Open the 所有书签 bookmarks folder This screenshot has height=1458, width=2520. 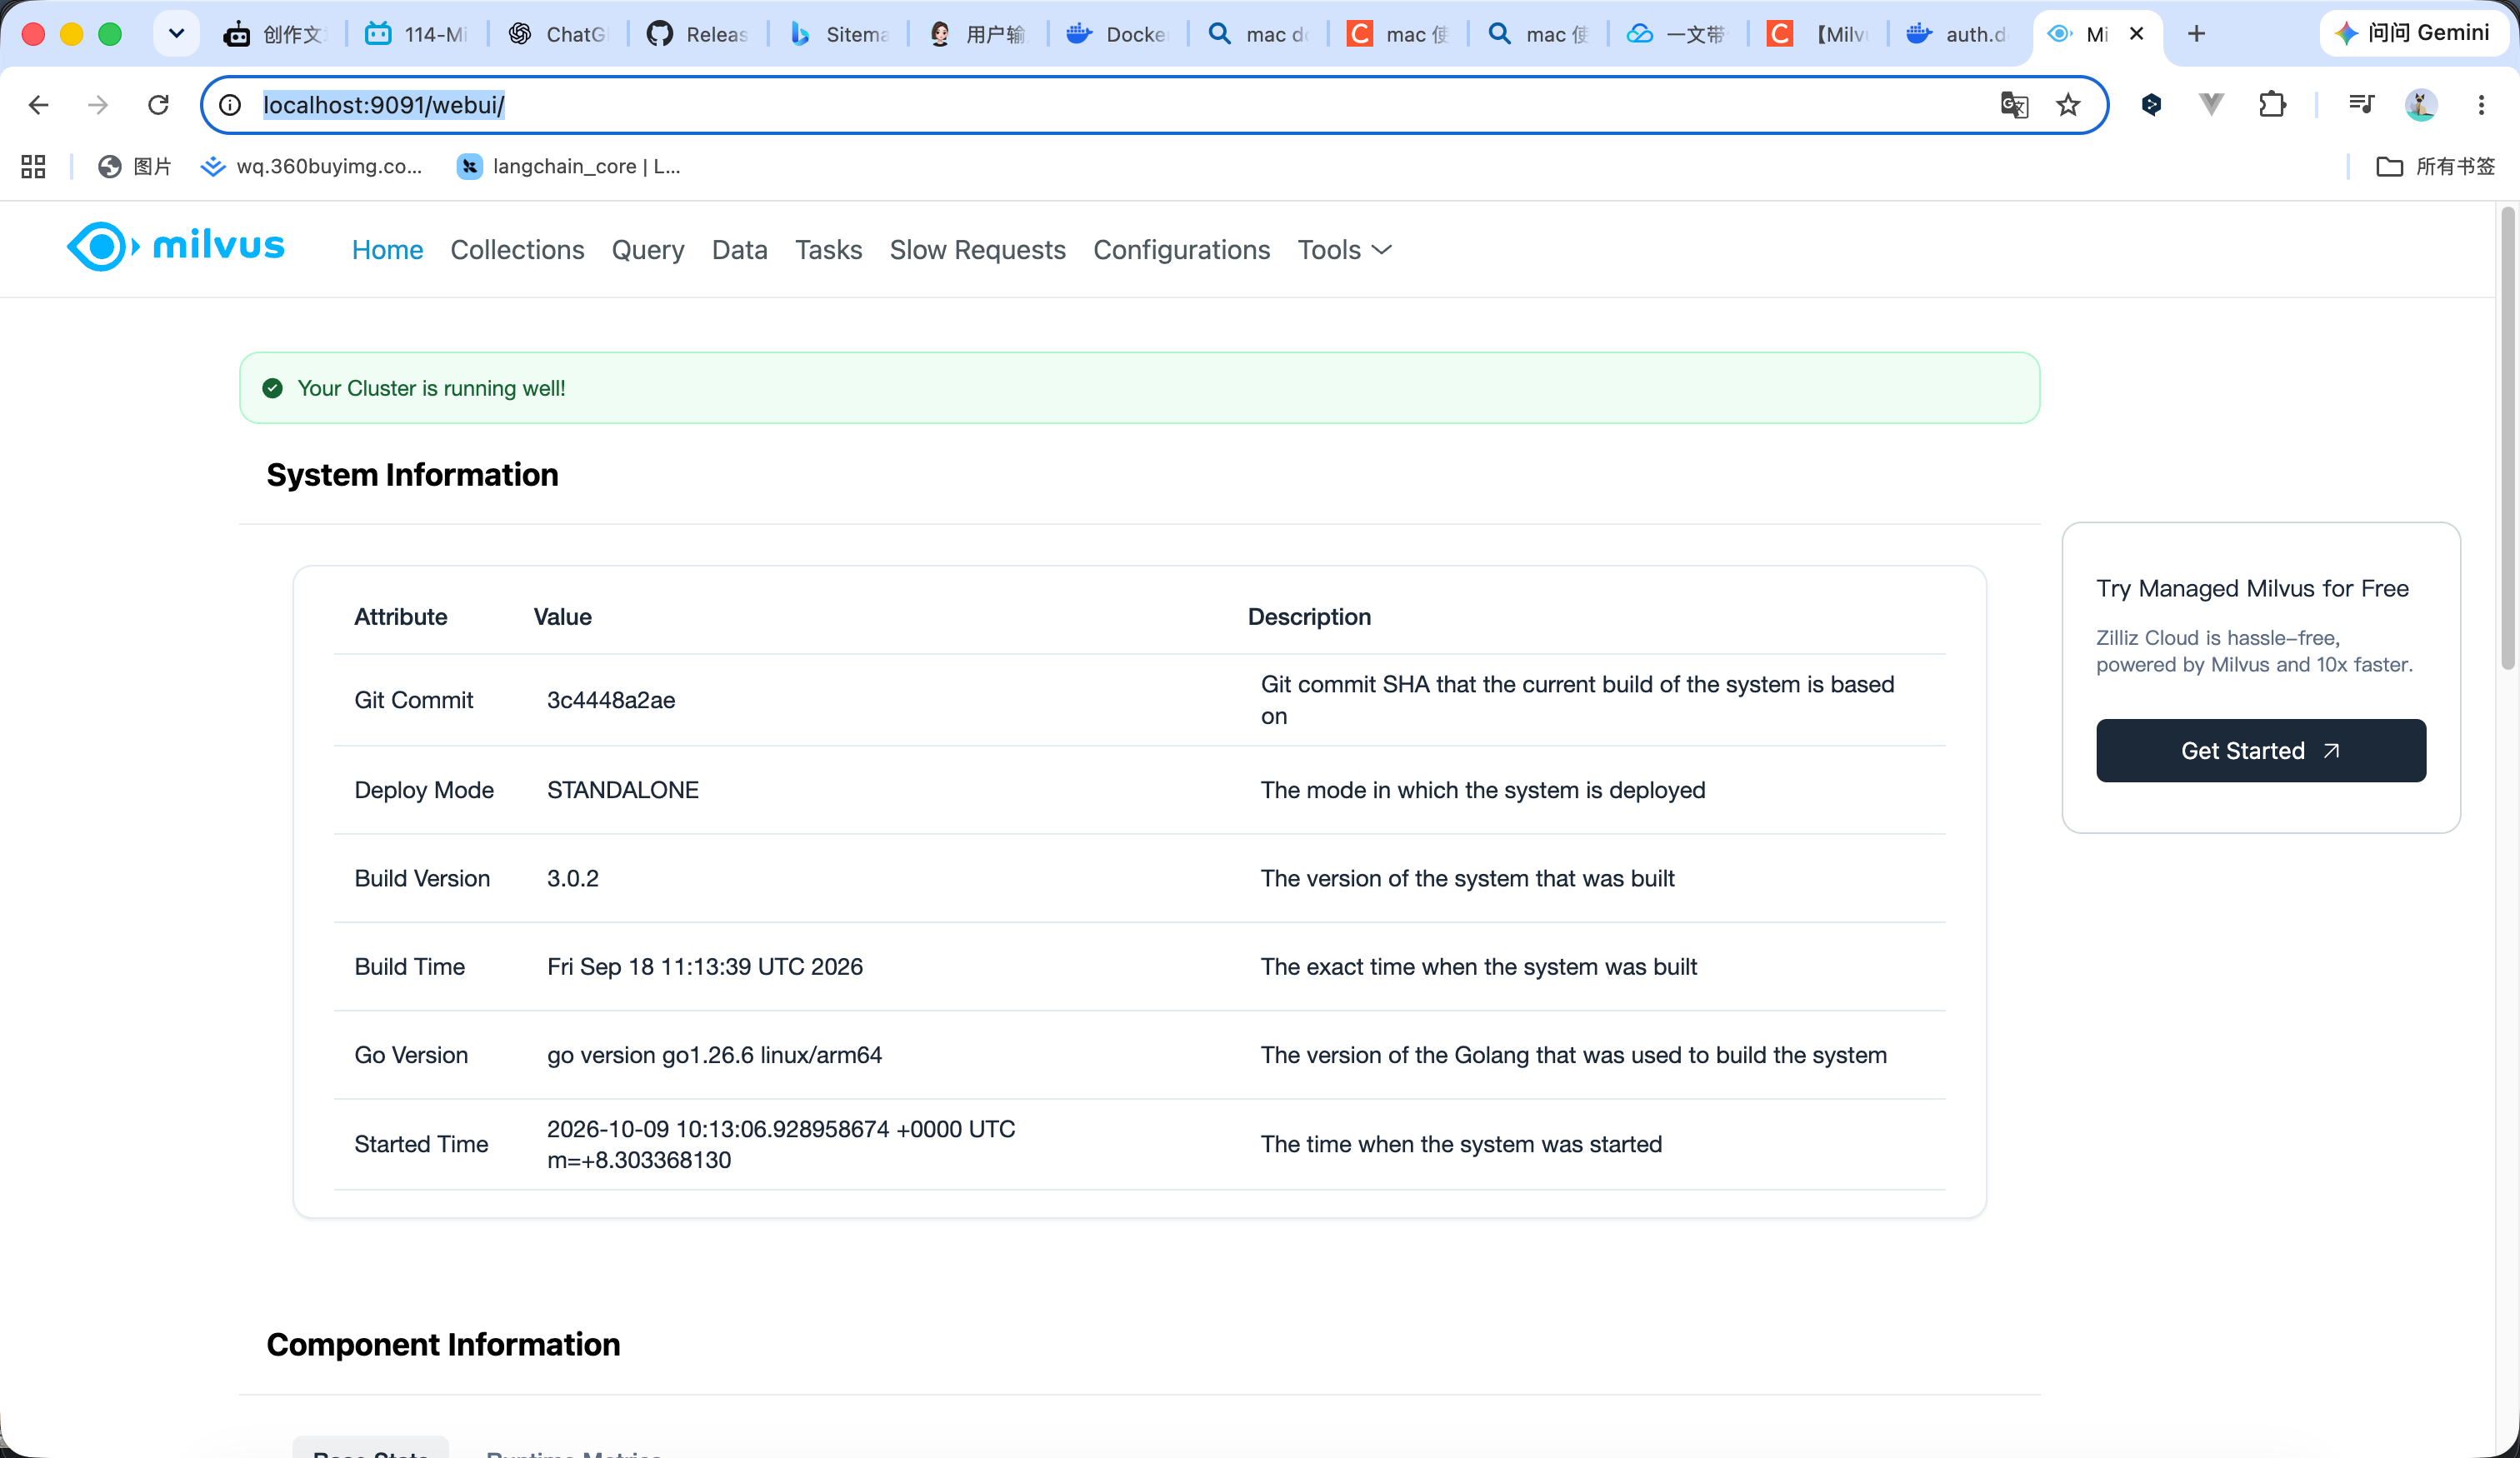(2436, 166)
